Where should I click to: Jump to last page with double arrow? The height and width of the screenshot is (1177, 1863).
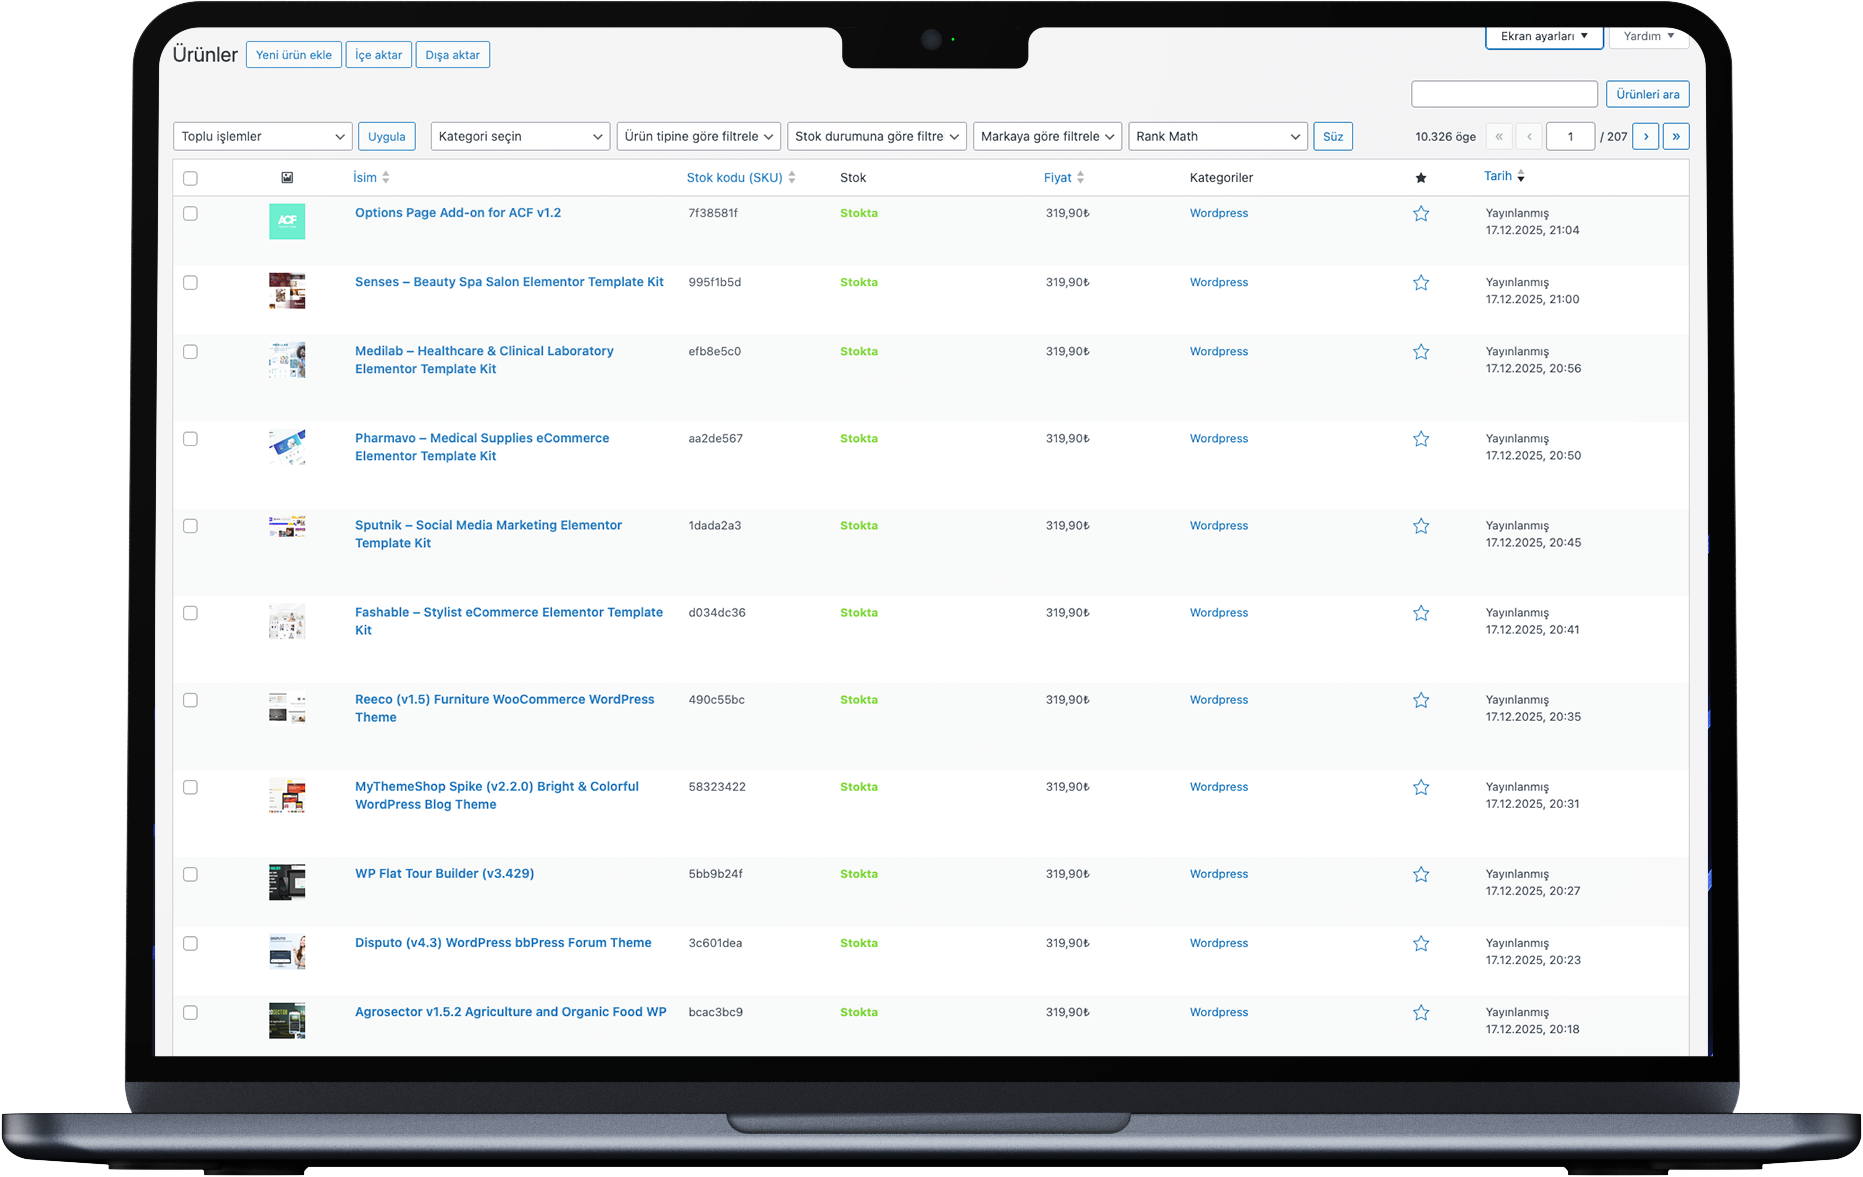(1675, 137)
